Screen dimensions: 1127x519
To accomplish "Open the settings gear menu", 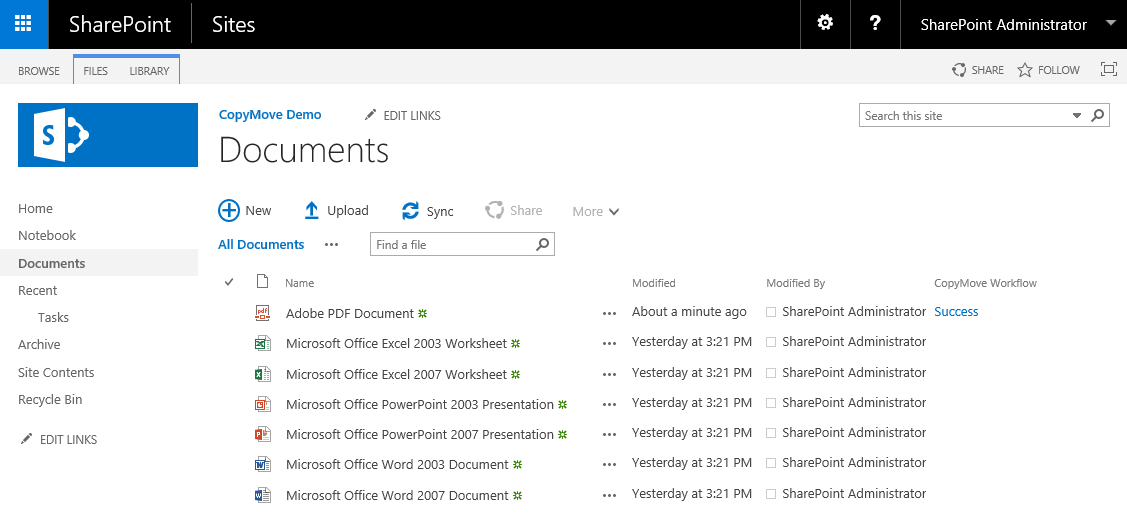I will coord(825,24).
